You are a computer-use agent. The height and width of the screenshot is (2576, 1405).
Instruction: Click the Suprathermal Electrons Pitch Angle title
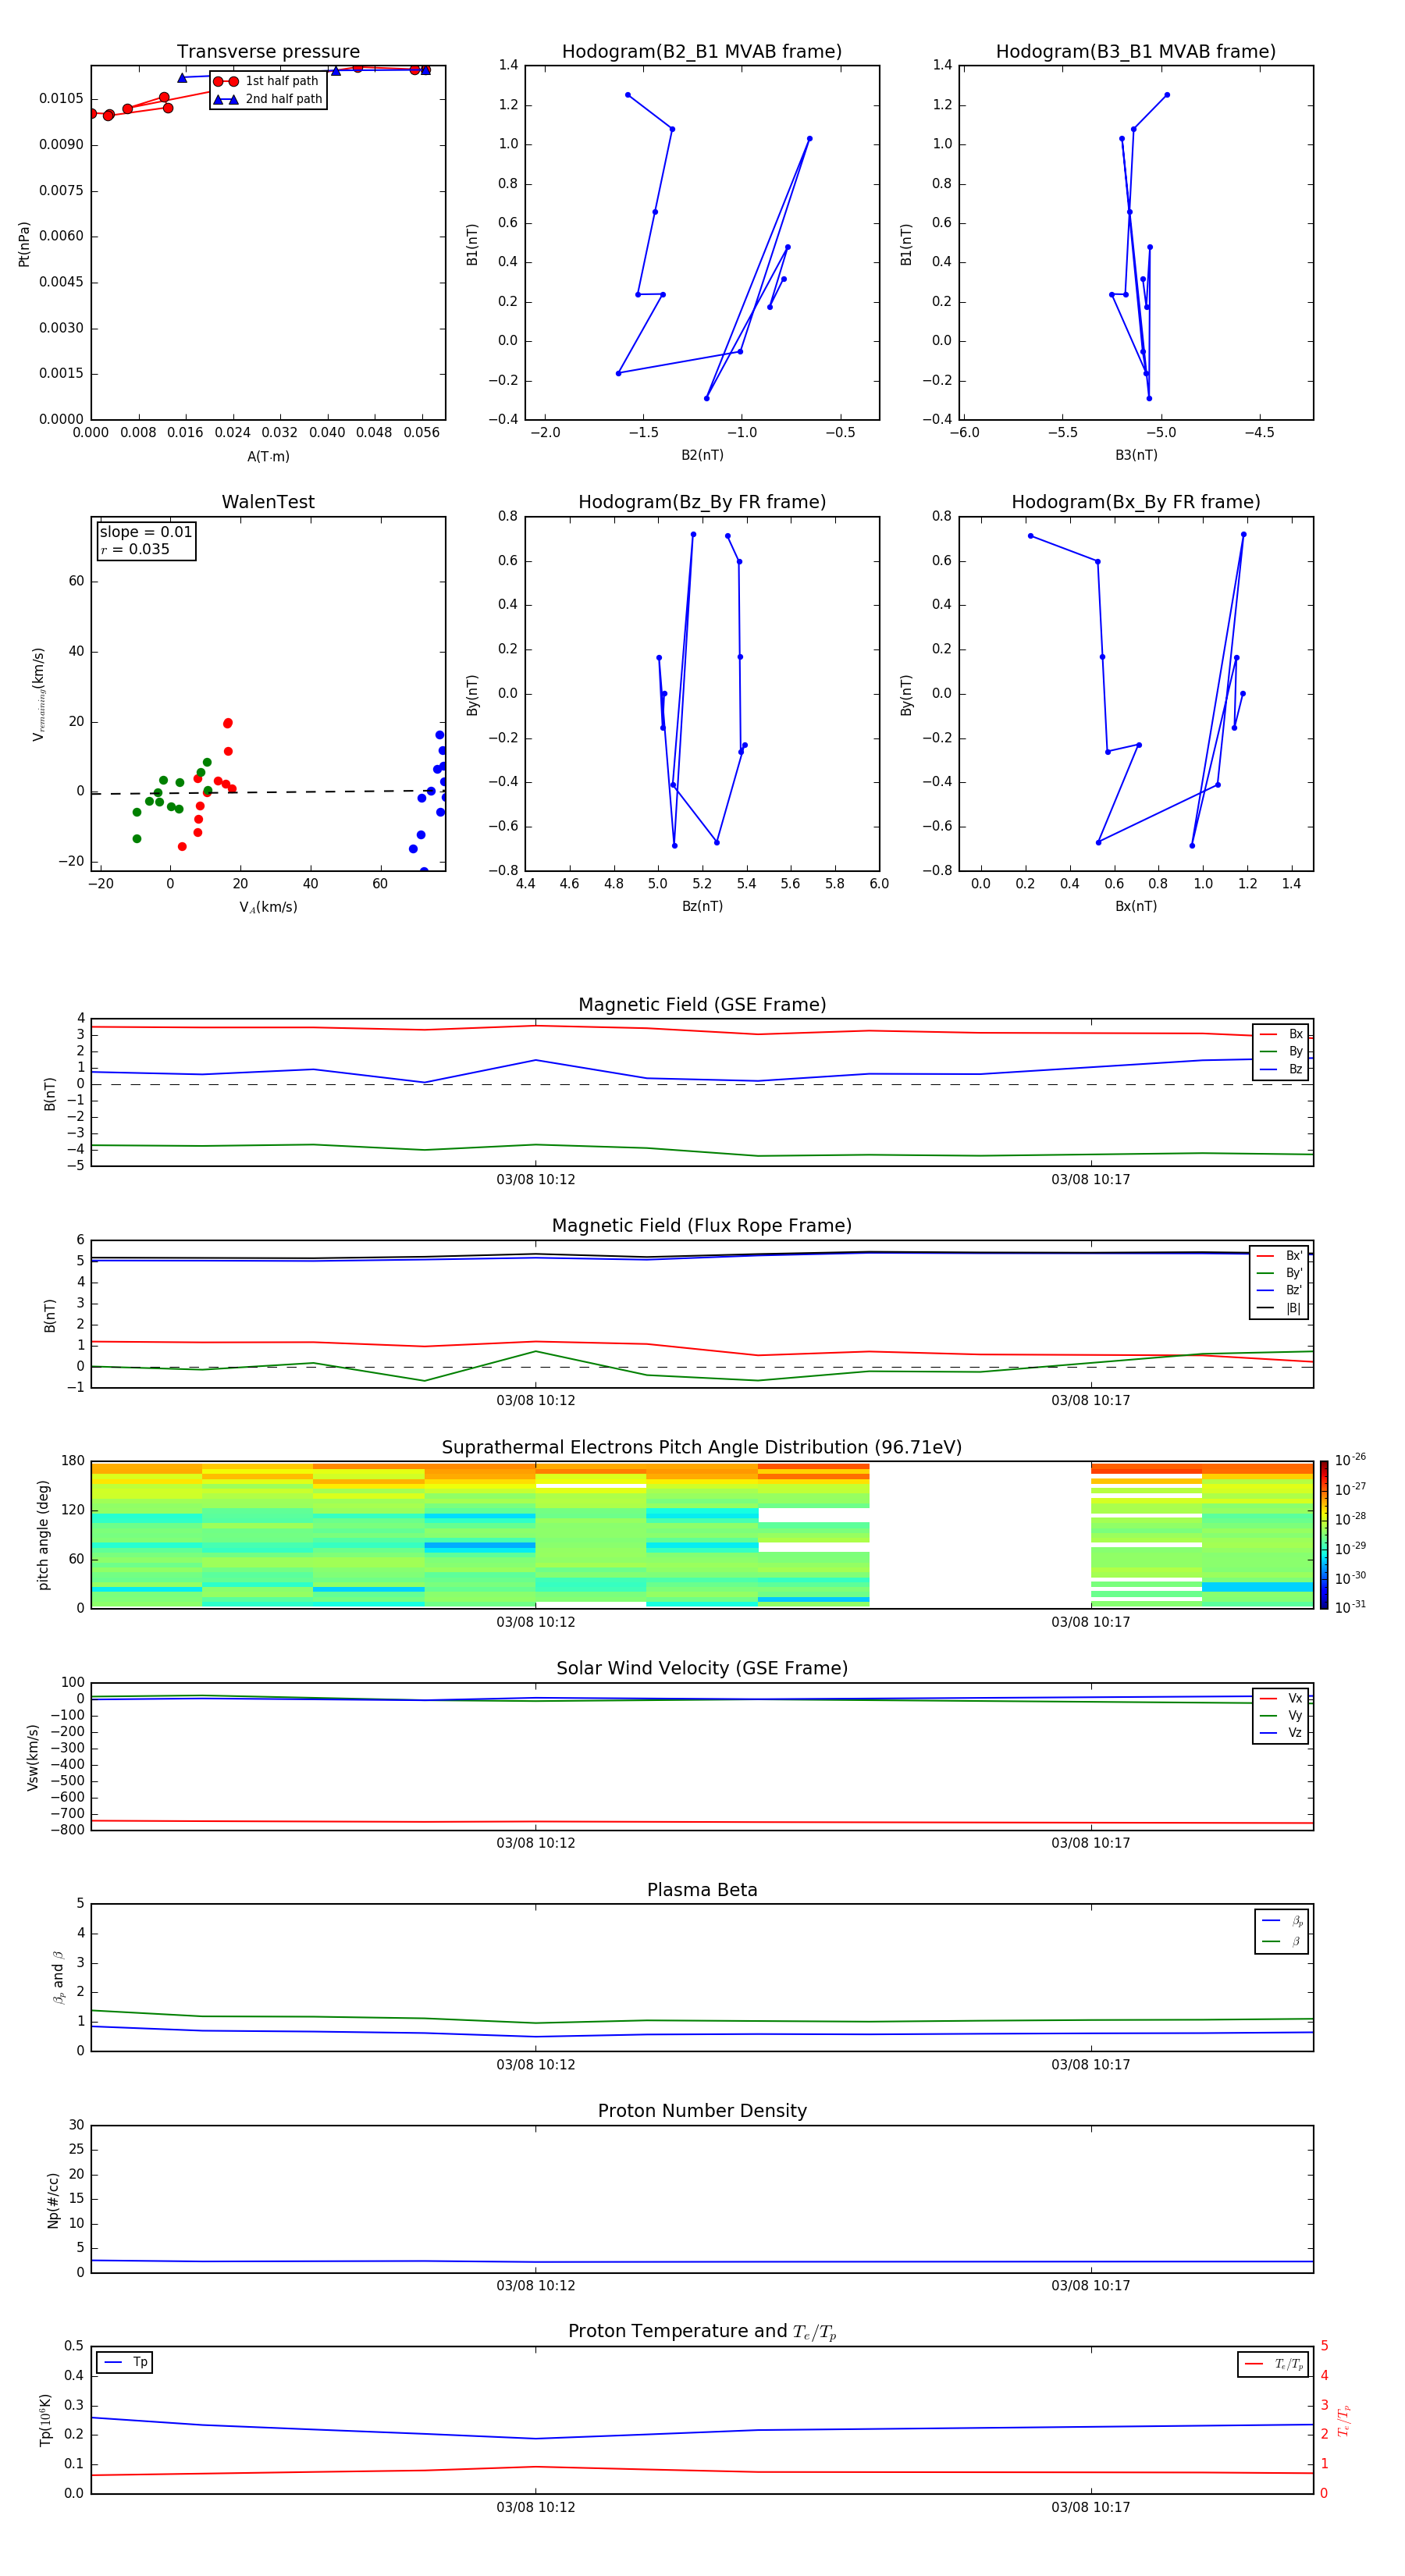pyautogui.click(x=702, y=1447)
